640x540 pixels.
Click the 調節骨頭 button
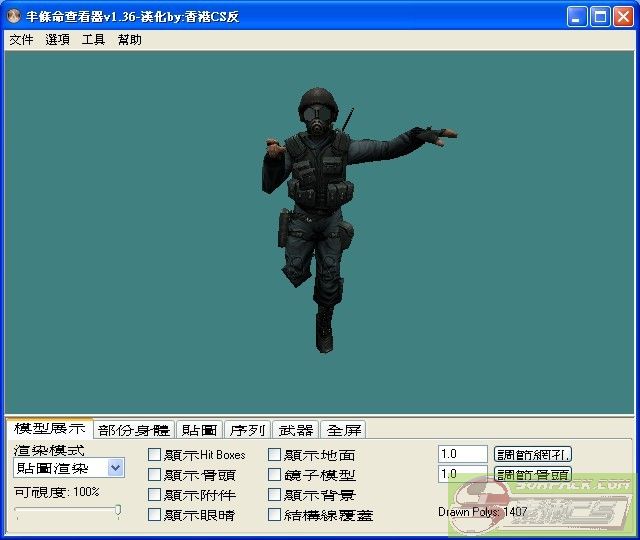(533, 474)
